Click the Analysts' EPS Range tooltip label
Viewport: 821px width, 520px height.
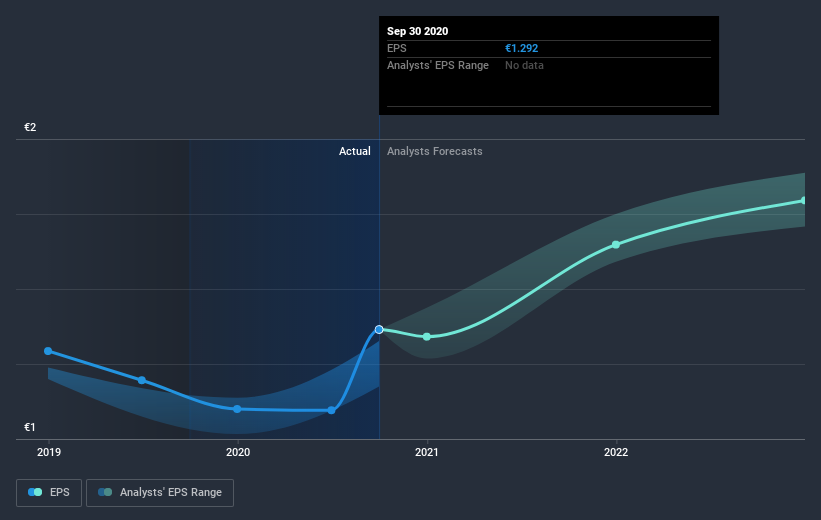coord(438,65)
